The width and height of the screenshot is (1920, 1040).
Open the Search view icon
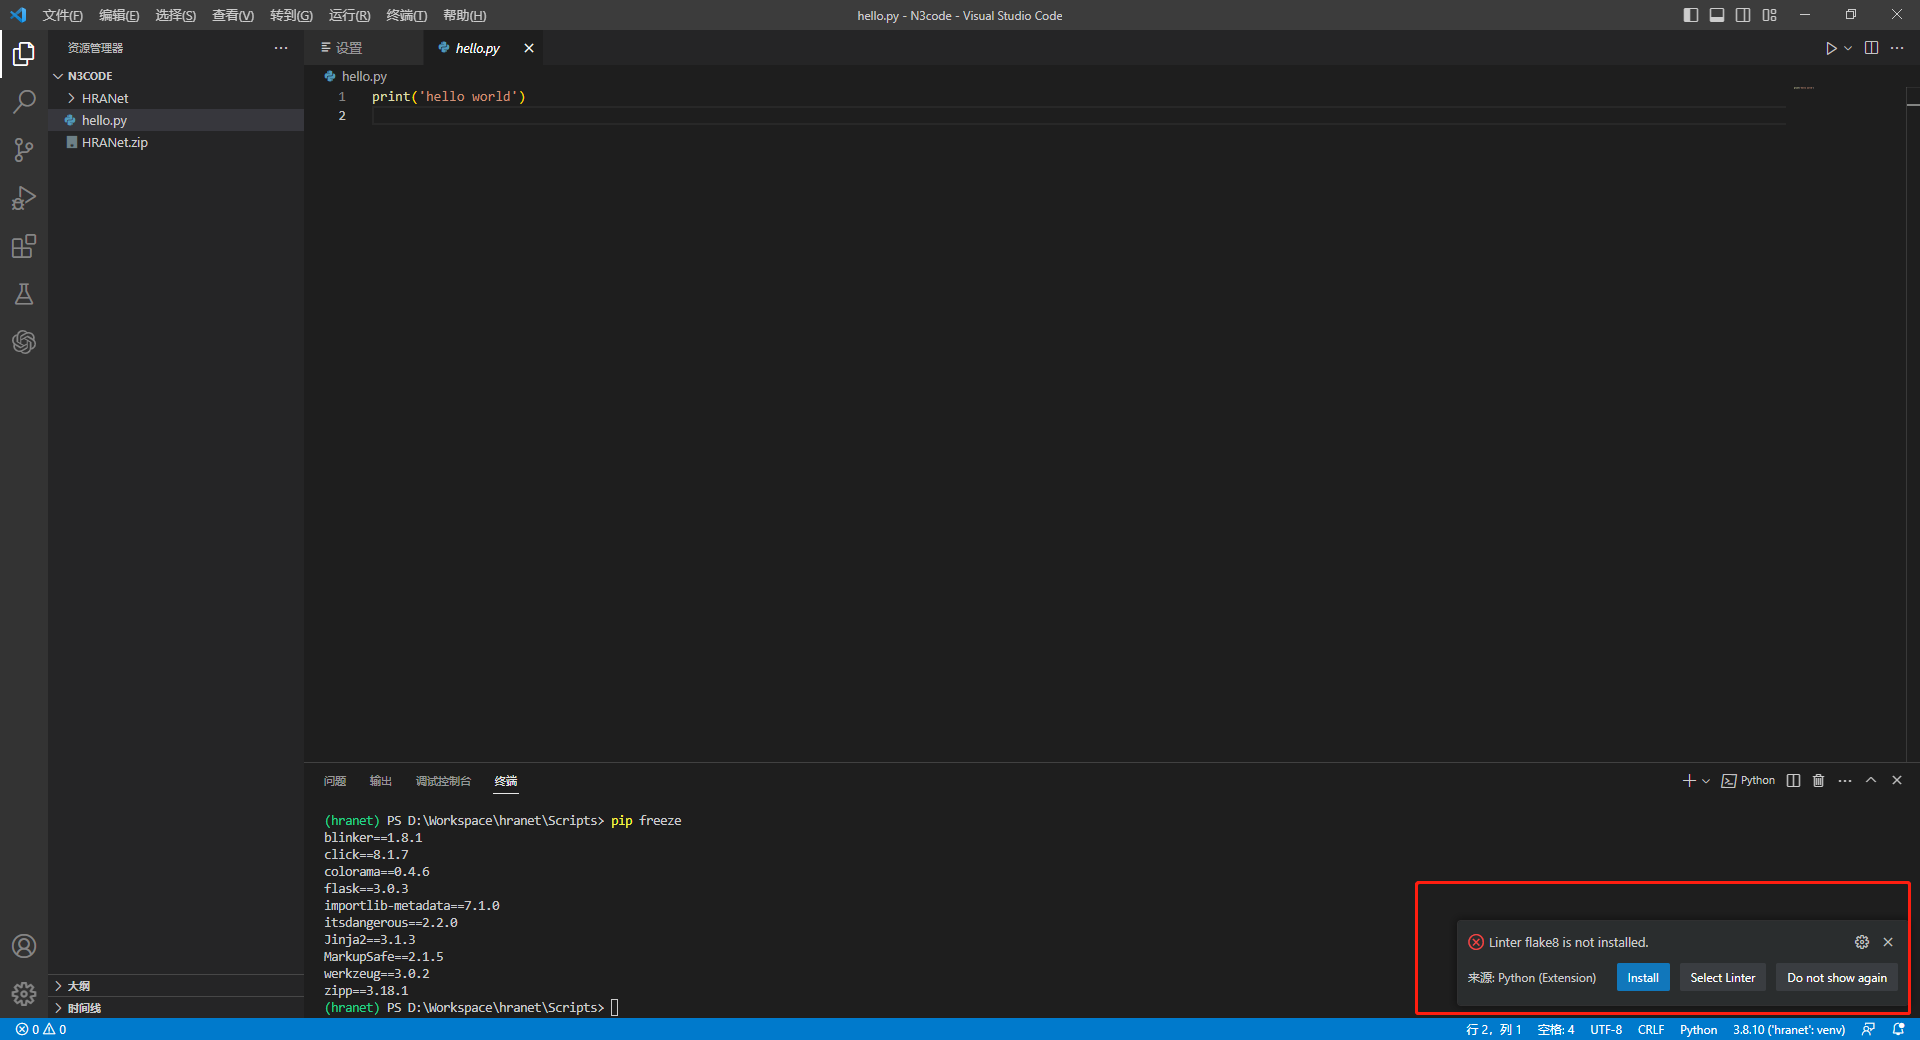point(24,102)
